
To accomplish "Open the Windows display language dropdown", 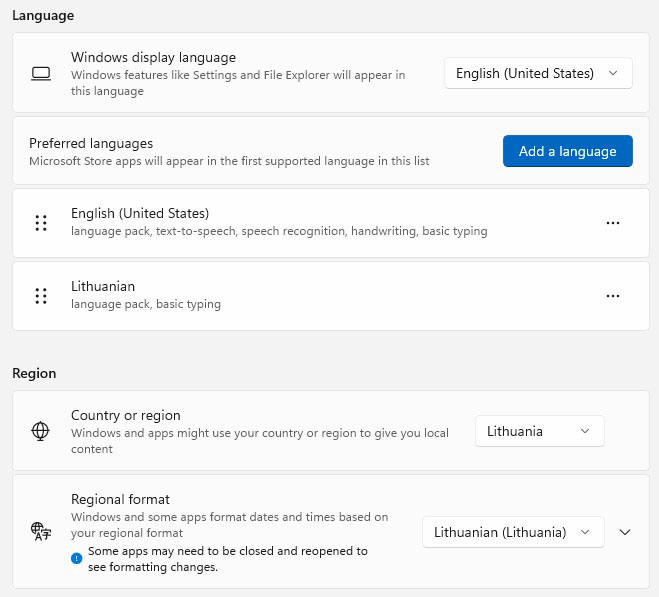I will click(537, 73).
